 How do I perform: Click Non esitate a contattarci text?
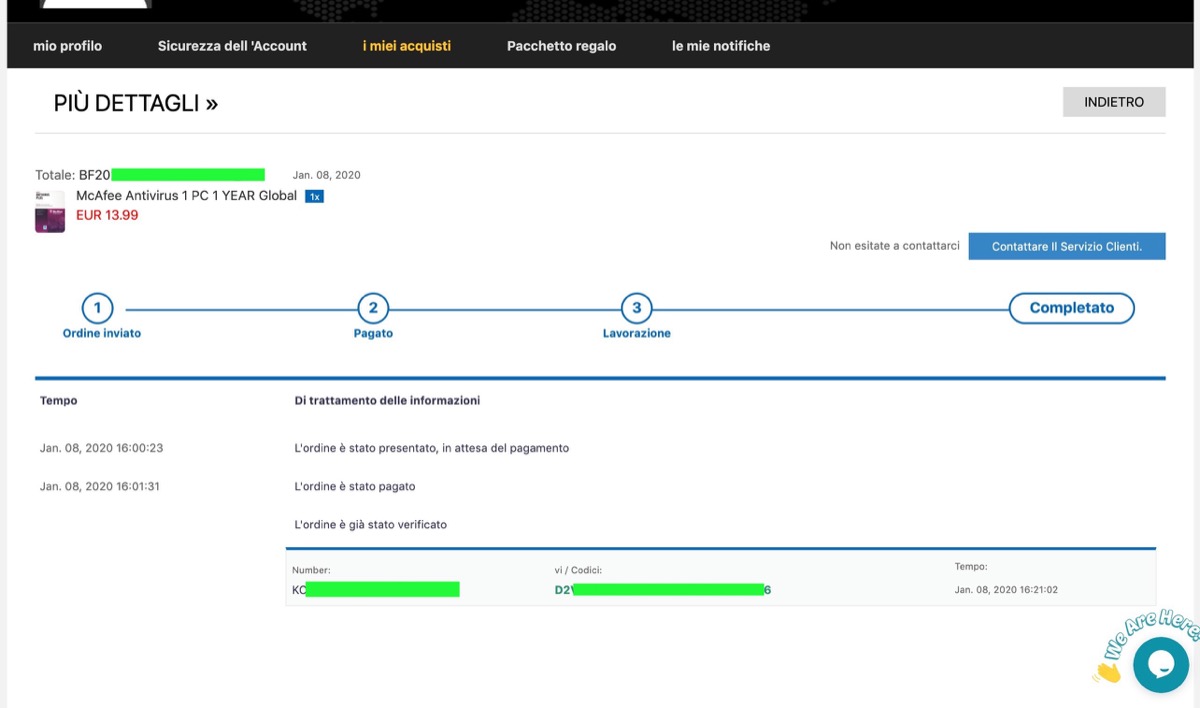[894, 246]
